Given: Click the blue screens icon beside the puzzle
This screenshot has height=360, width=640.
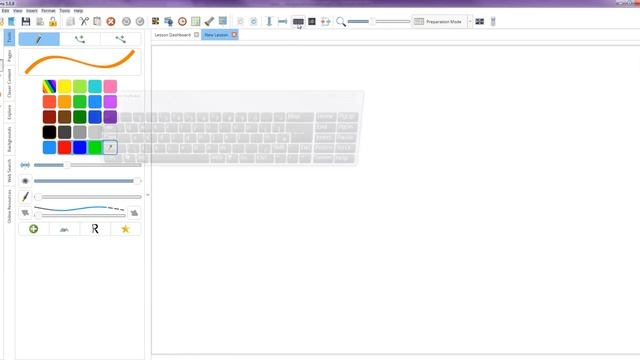Looking at the screenshot, I should coord(168,21).
